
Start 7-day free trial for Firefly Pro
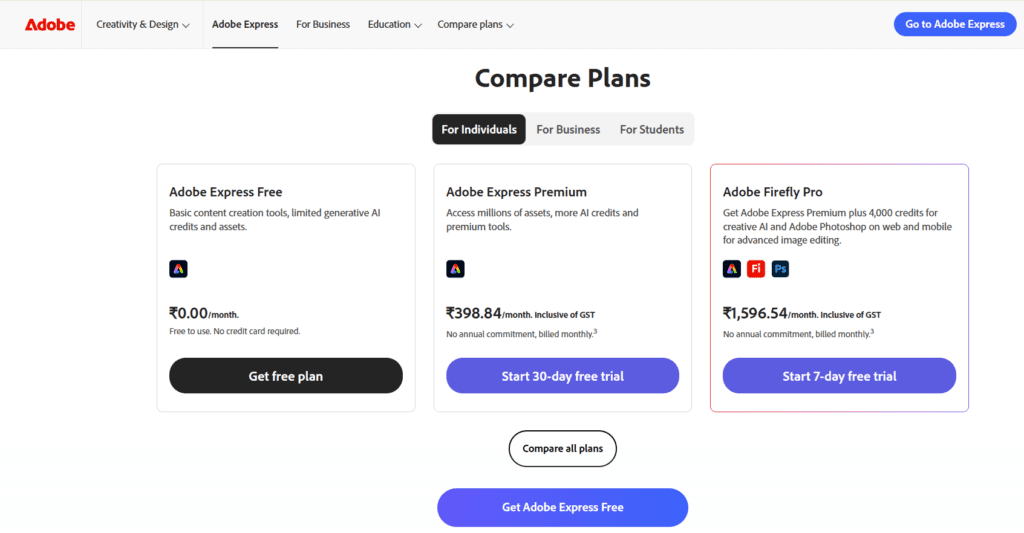click(839, 376)
